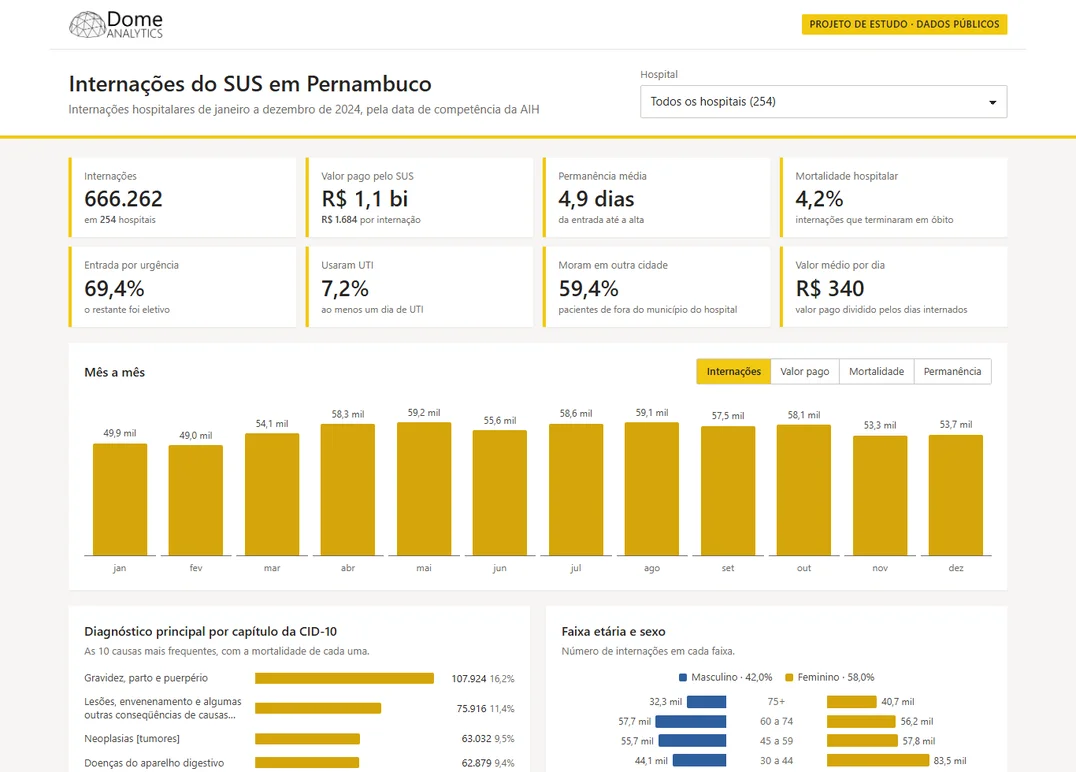Activate the Internações chart tab
Screen dimensions: 1076x772
(734, 371)
